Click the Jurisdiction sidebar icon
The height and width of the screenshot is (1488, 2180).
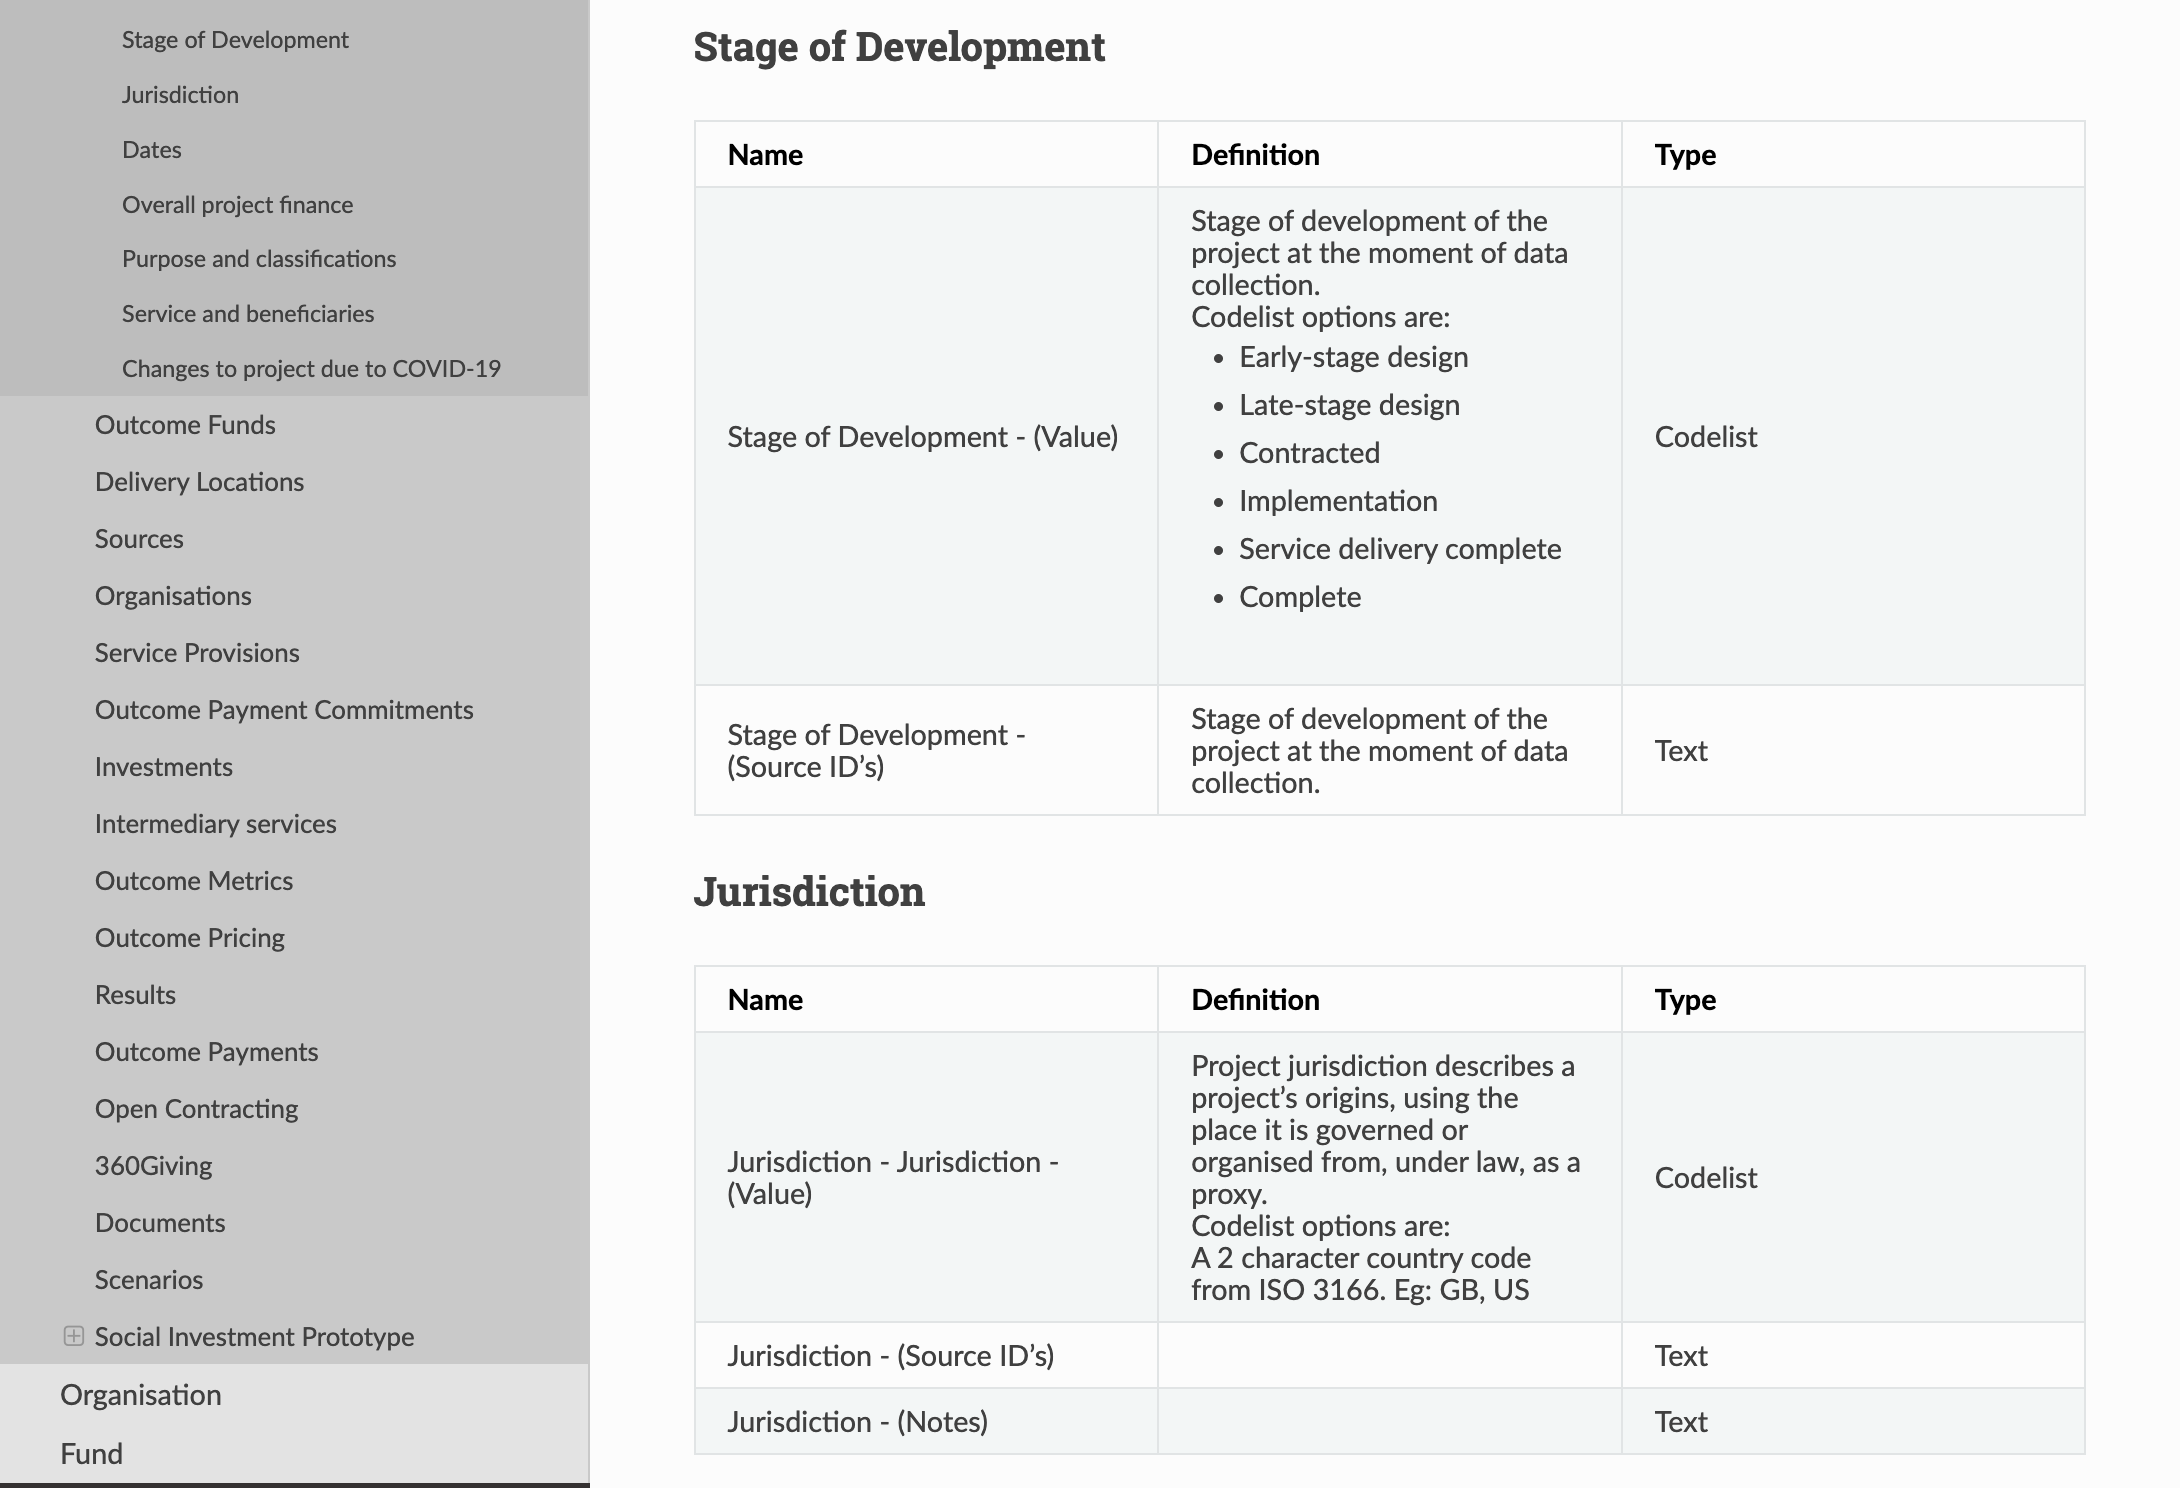pos(181,94)
